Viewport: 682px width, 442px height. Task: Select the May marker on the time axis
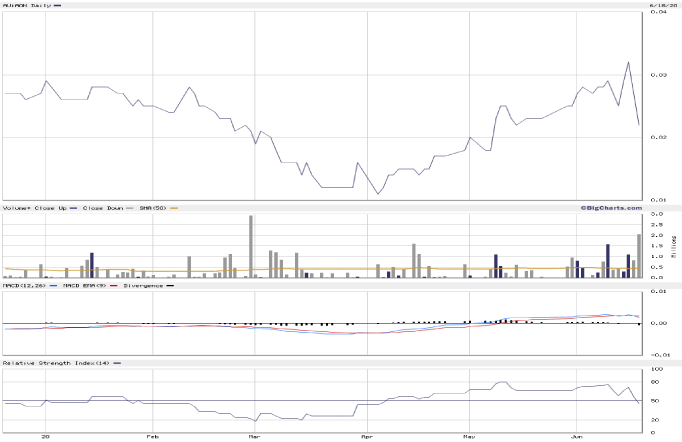point(469,436)
